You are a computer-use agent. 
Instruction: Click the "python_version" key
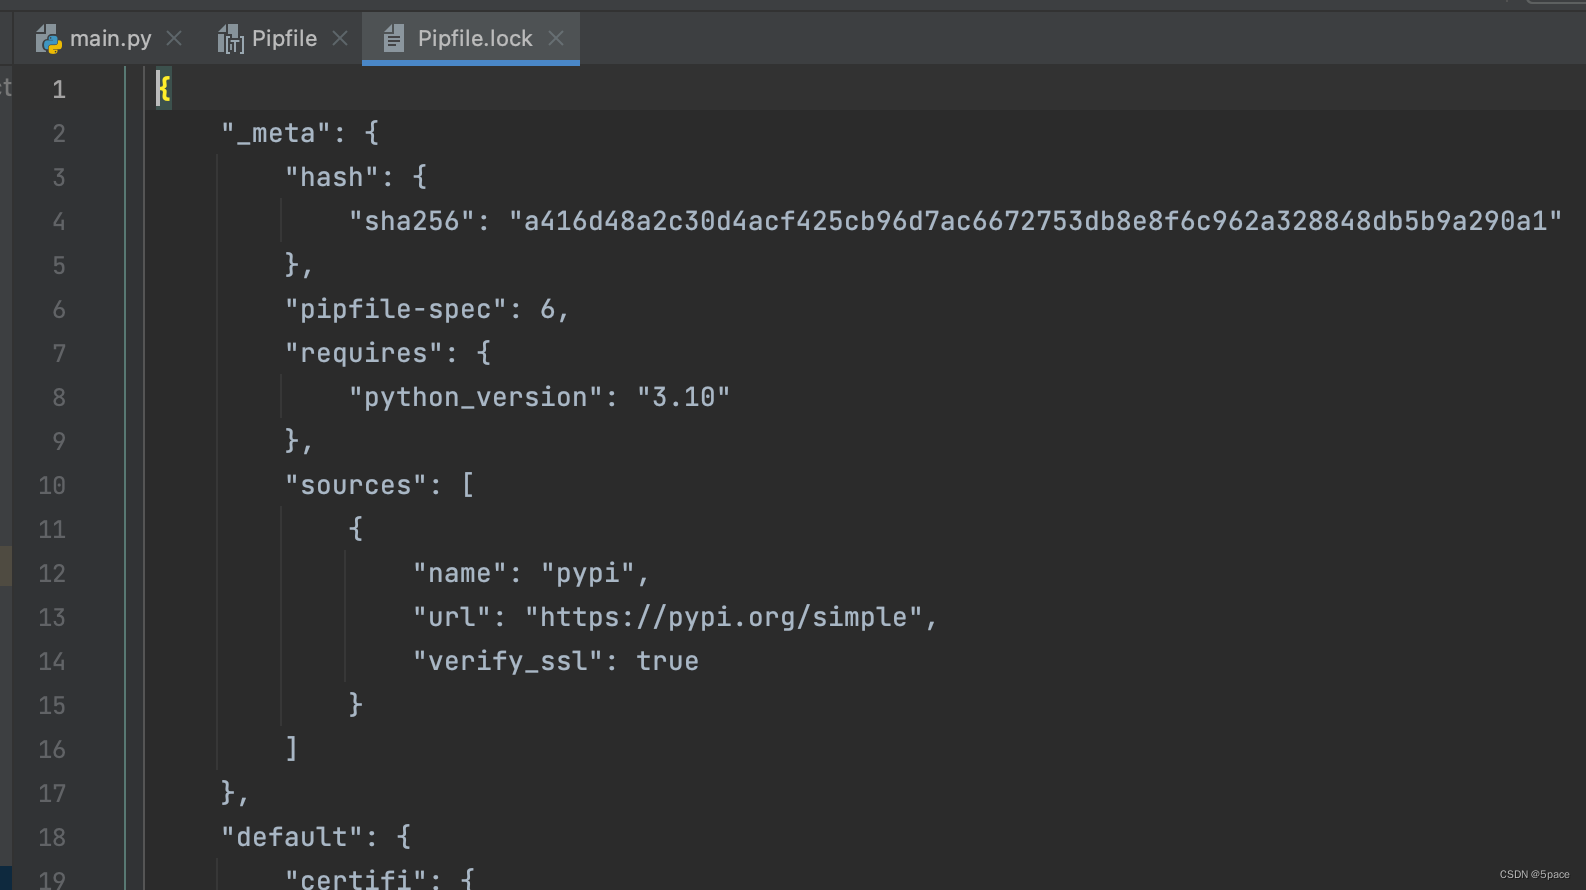tap(476, 397)
